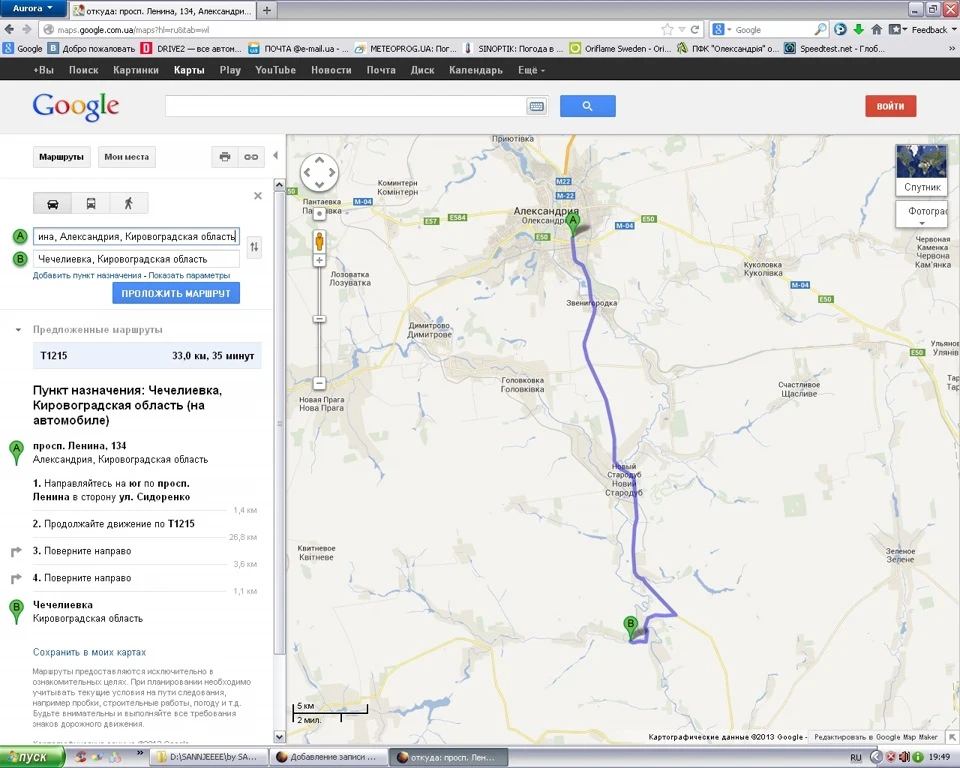960x768 pixels.
Task: Click the print directions icon
Action: point(225,157)
